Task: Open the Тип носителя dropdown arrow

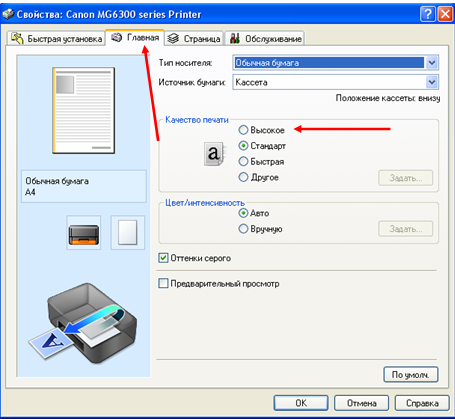Action: (432, 63)
